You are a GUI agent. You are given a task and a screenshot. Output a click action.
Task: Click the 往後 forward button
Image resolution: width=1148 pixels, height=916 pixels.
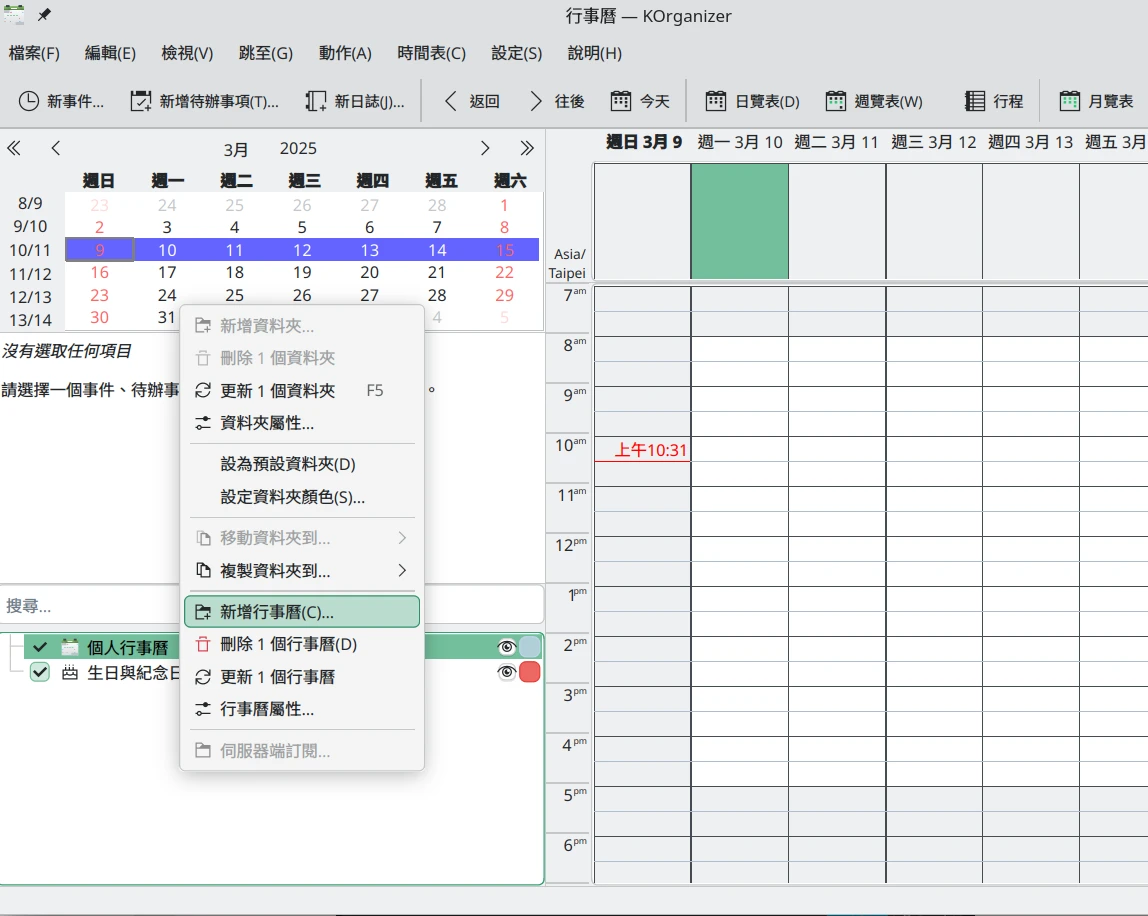[x=556, y=101]
